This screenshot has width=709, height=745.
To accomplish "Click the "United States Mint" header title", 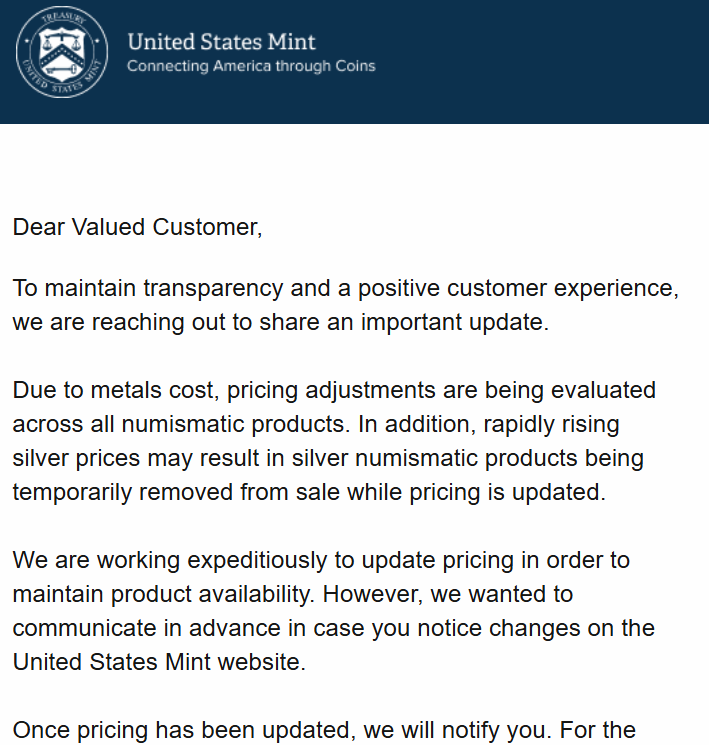I will [x=221, y=42].
